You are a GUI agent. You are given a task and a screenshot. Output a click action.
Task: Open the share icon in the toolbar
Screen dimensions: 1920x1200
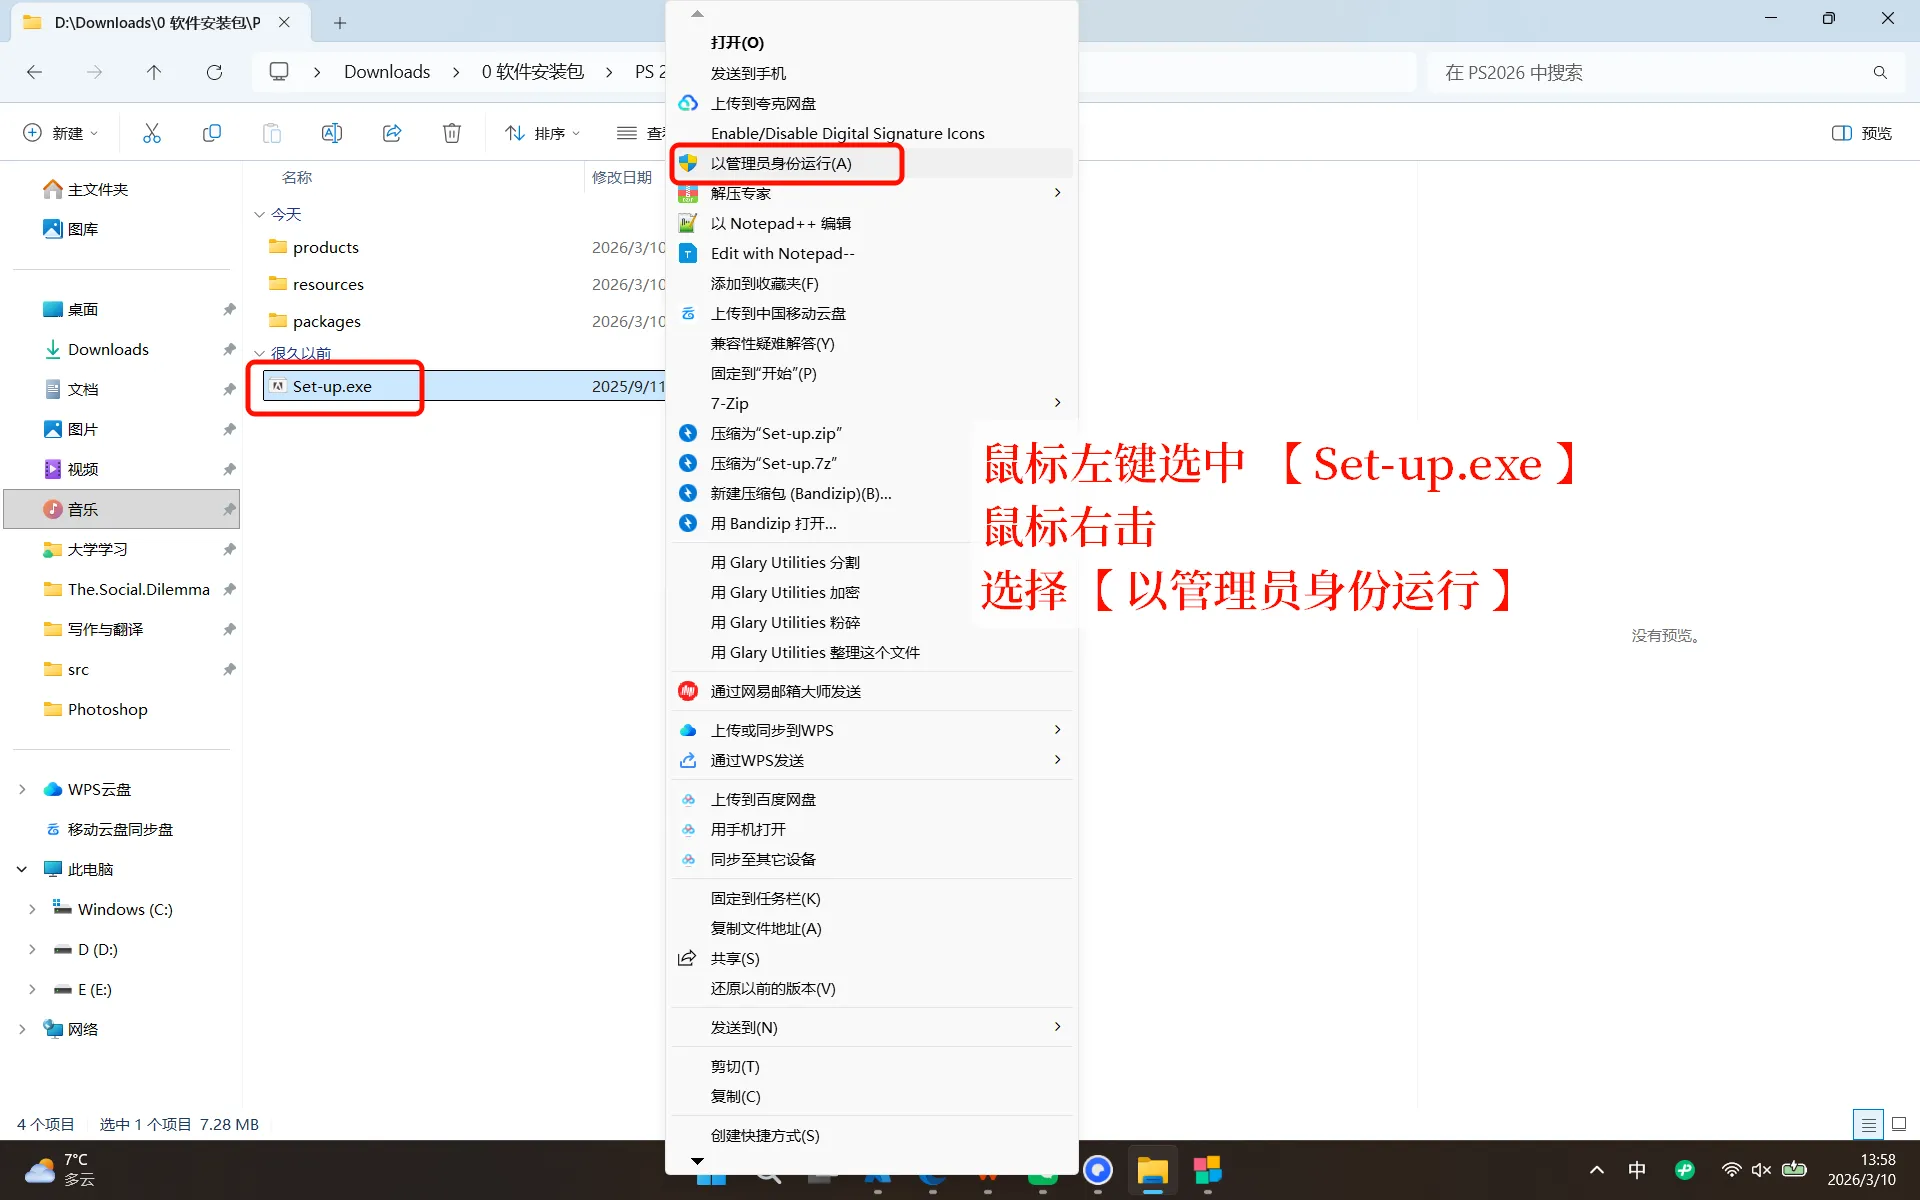click(392, 132)
